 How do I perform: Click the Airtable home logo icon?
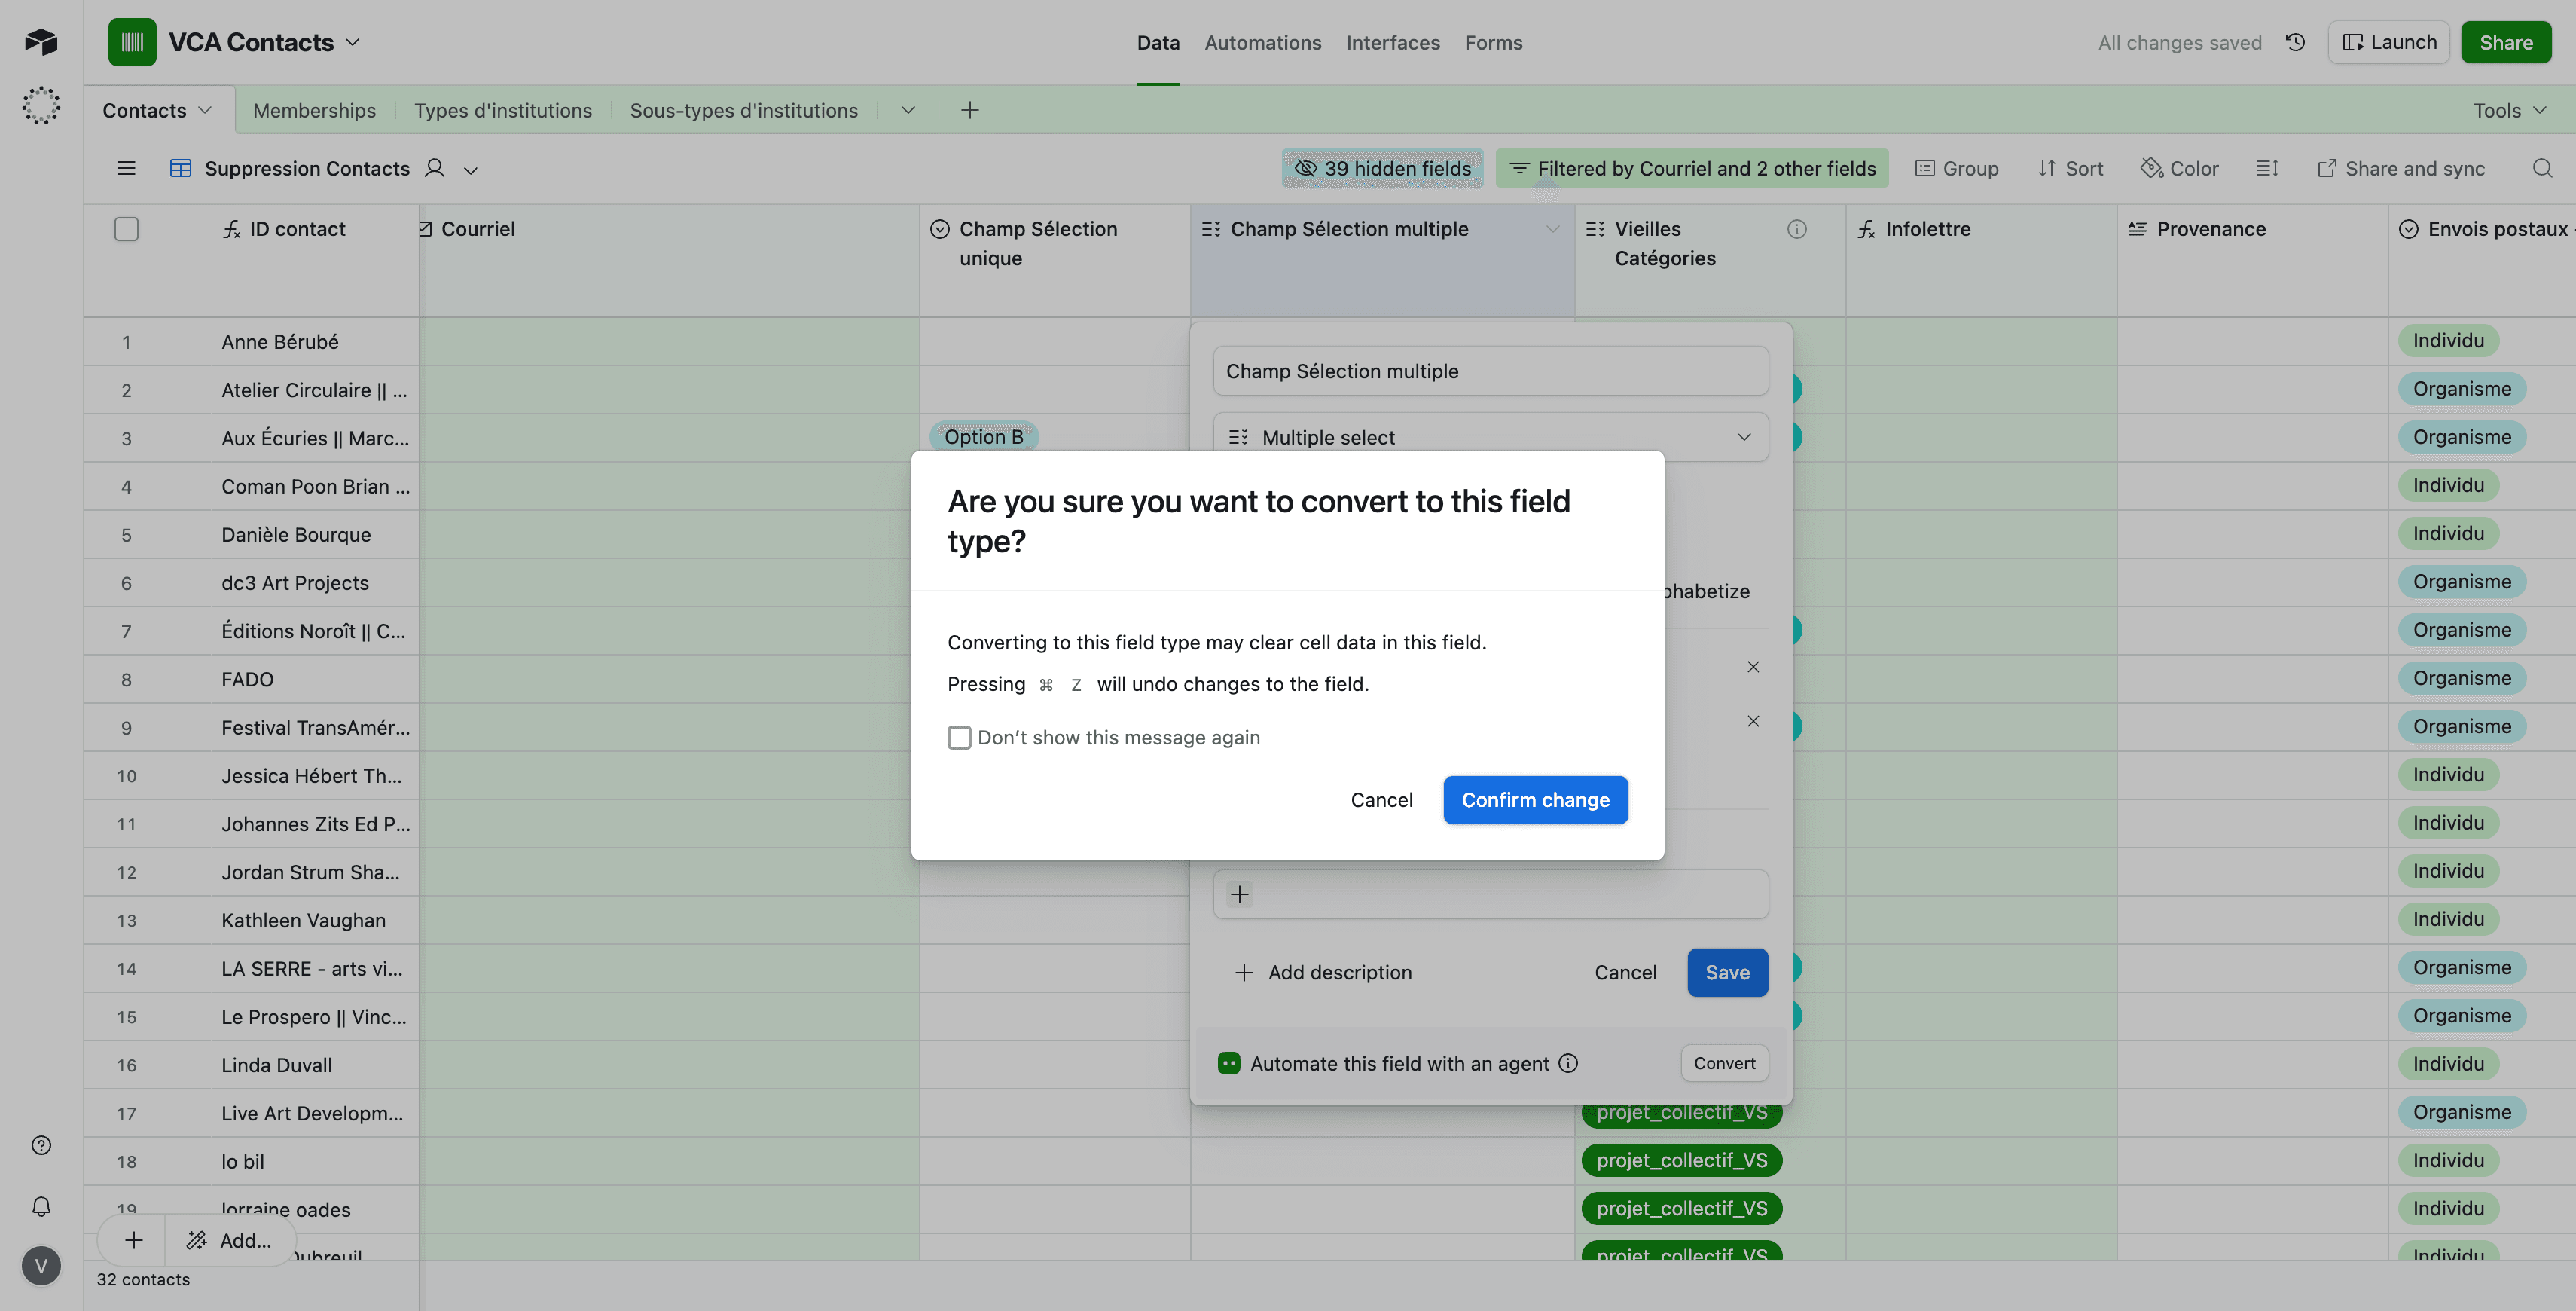[41, 42]
